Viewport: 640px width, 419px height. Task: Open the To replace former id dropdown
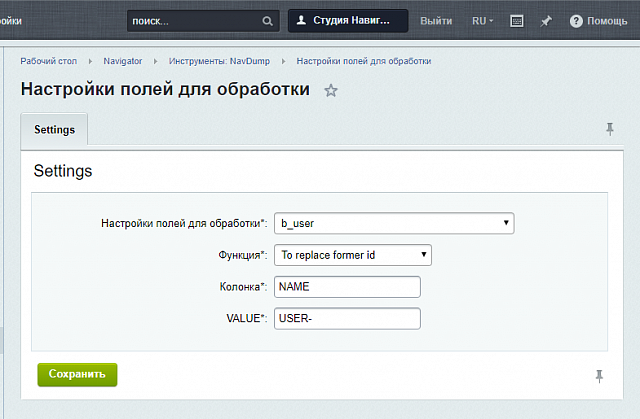point(353,255)
